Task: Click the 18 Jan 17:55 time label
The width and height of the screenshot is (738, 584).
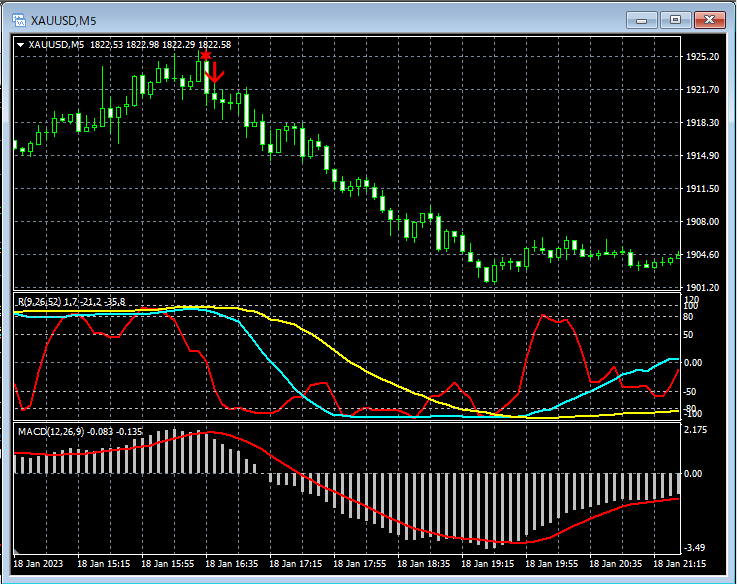Action: [x=360, y=564]
